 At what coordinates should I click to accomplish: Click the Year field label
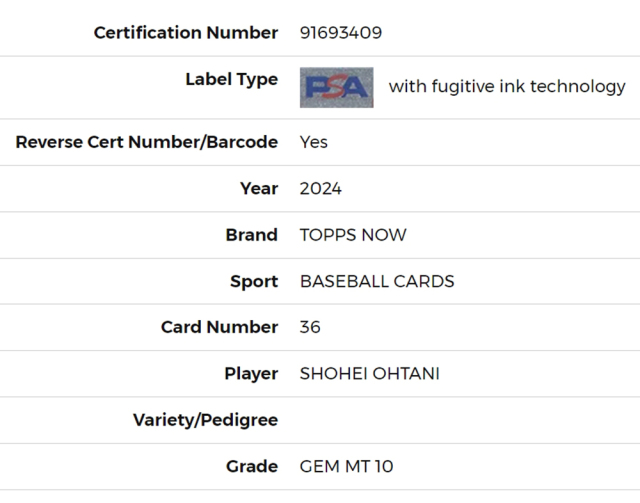pos(259,189)
